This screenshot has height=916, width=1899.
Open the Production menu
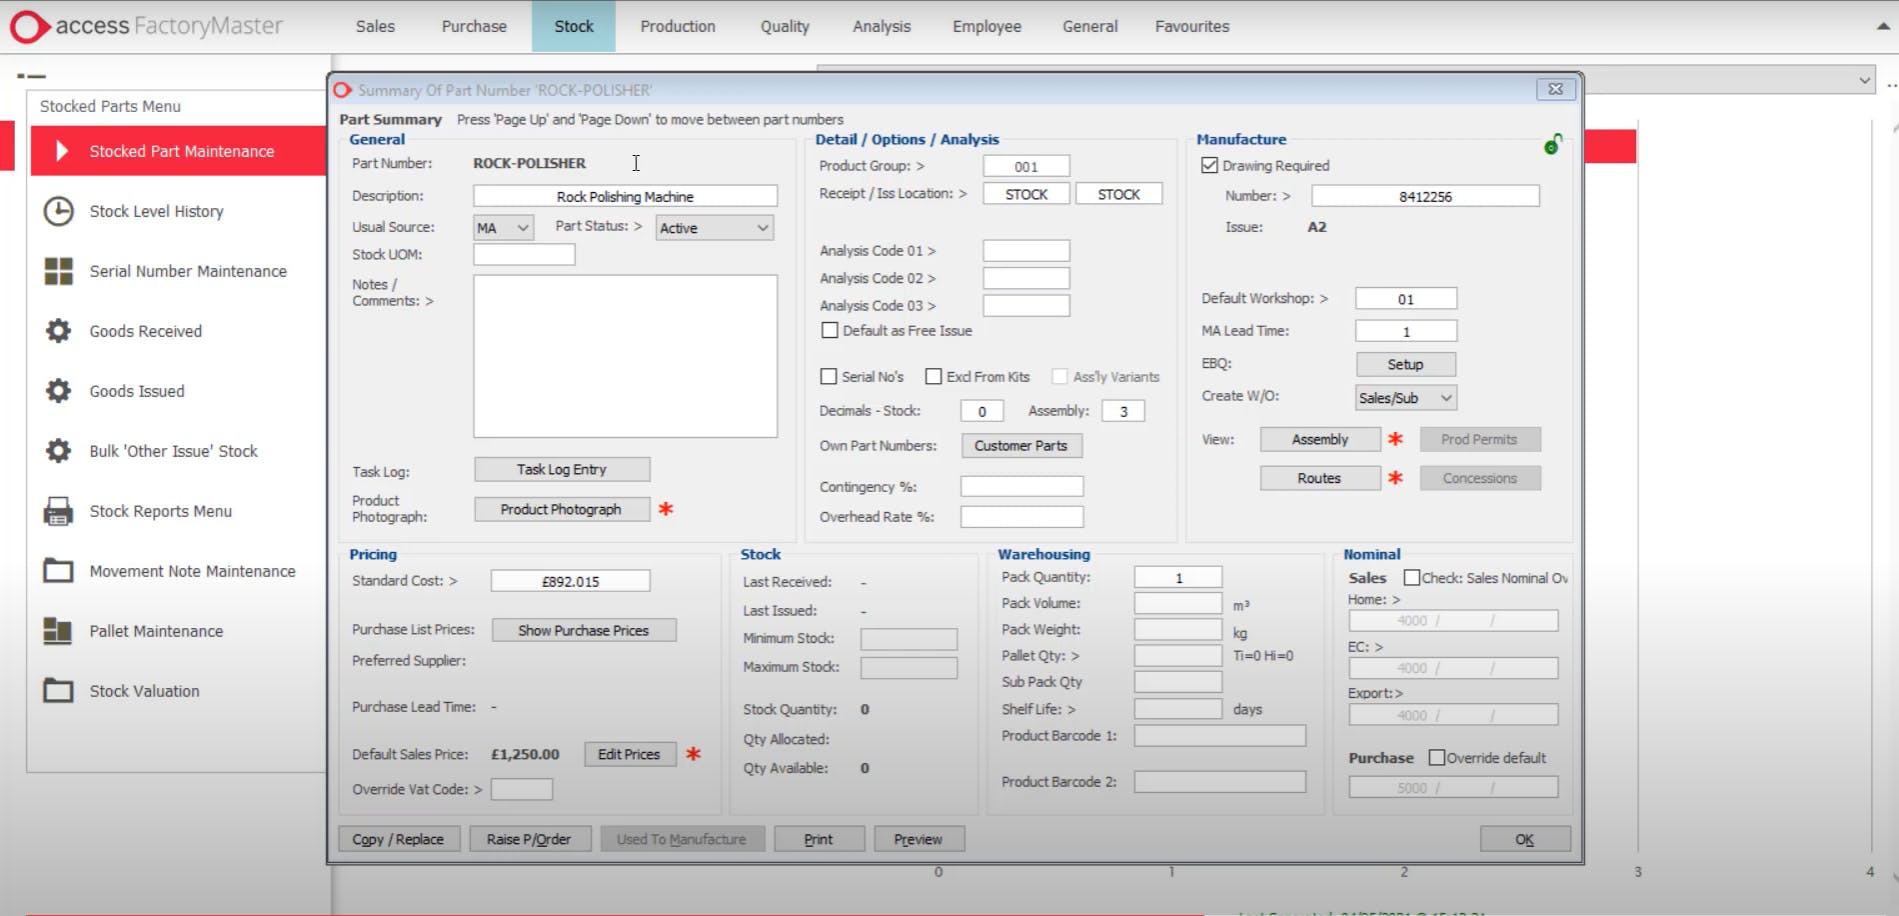pyautogui.click(x=678, y=26)
